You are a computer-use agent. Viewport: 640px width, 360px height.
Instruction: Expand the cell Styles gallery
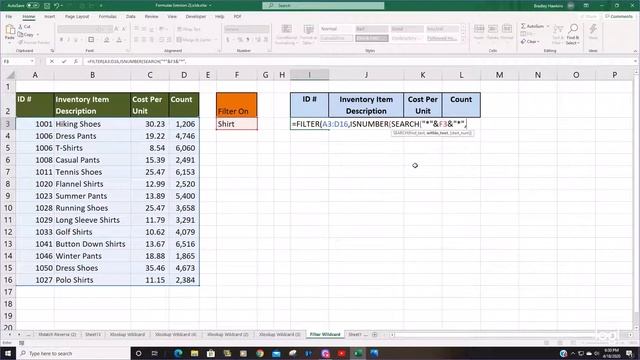click(463, 40)
